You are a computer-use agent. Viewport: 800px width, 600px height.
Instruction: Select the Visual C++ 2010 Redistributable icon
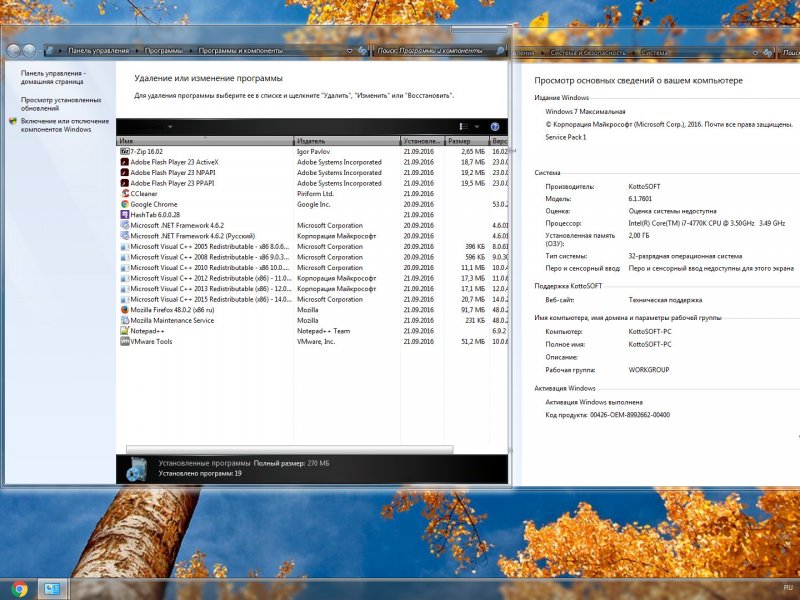124,267
